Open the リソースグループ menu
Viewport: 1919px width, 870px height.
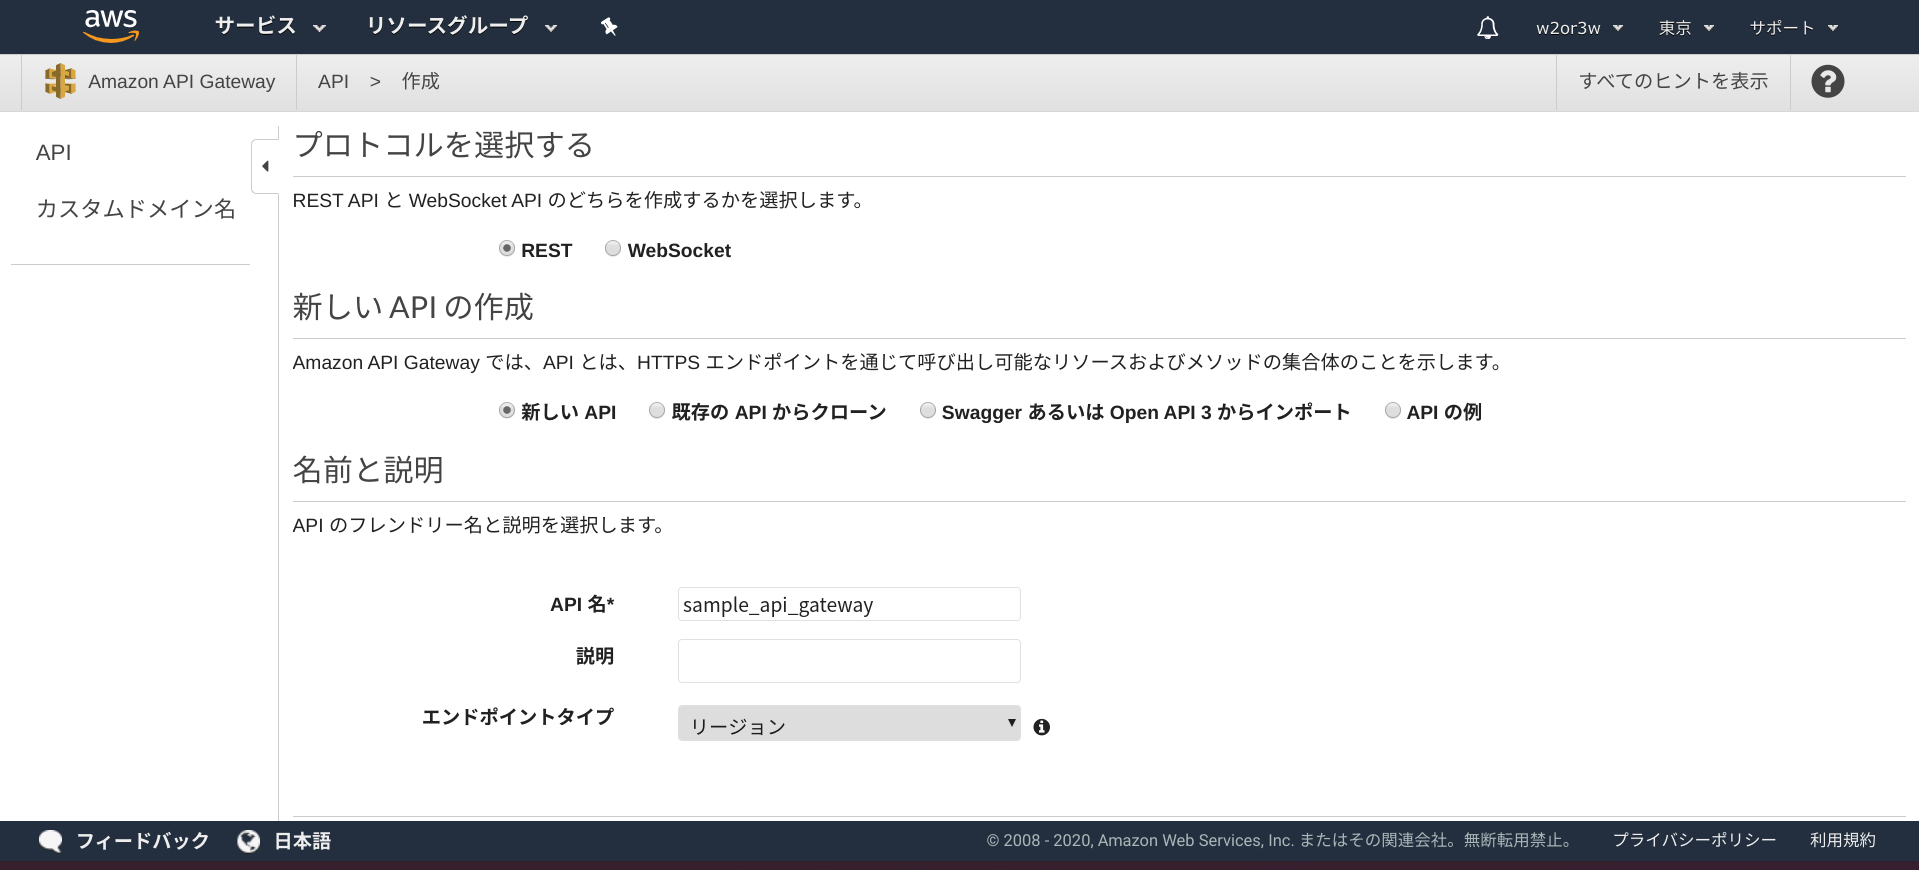[x=461, y=27]
